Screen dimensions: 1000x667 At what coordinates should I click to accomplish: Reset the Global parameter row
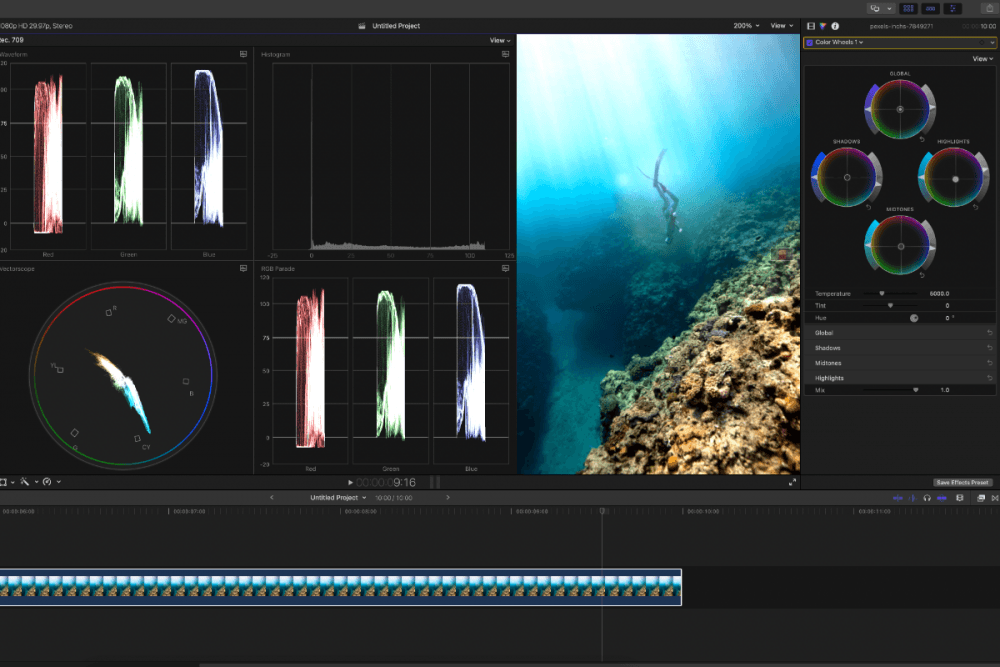(x=990, y=333)
